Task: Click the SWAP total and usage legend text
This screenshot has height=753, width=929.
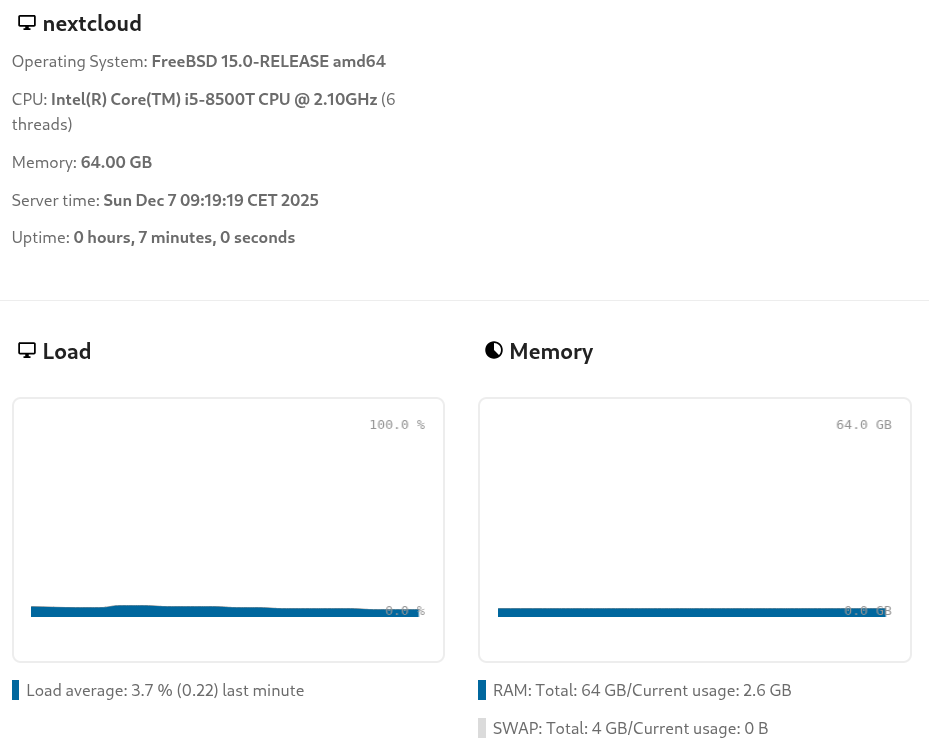Action: coord(630,728)
